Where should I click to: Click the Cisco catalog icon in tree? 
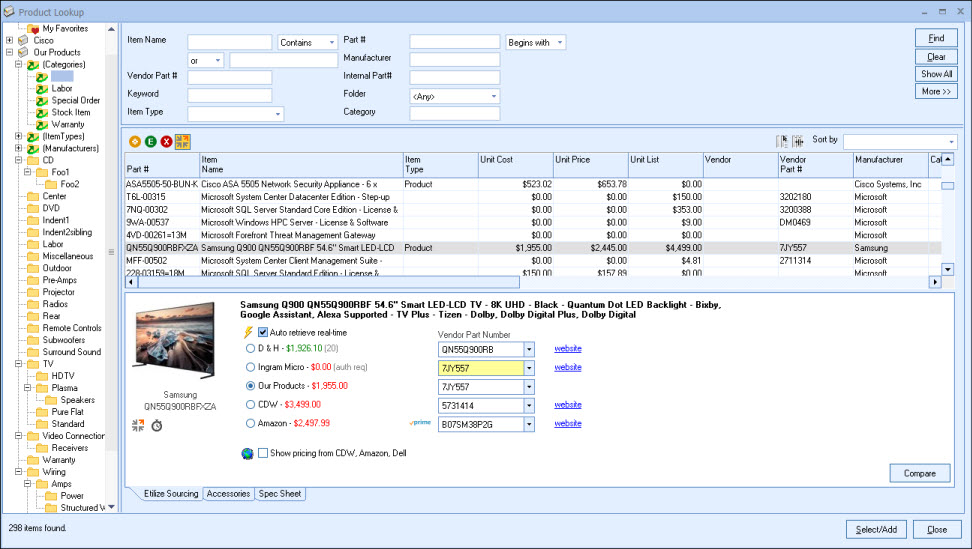(23, 41)
